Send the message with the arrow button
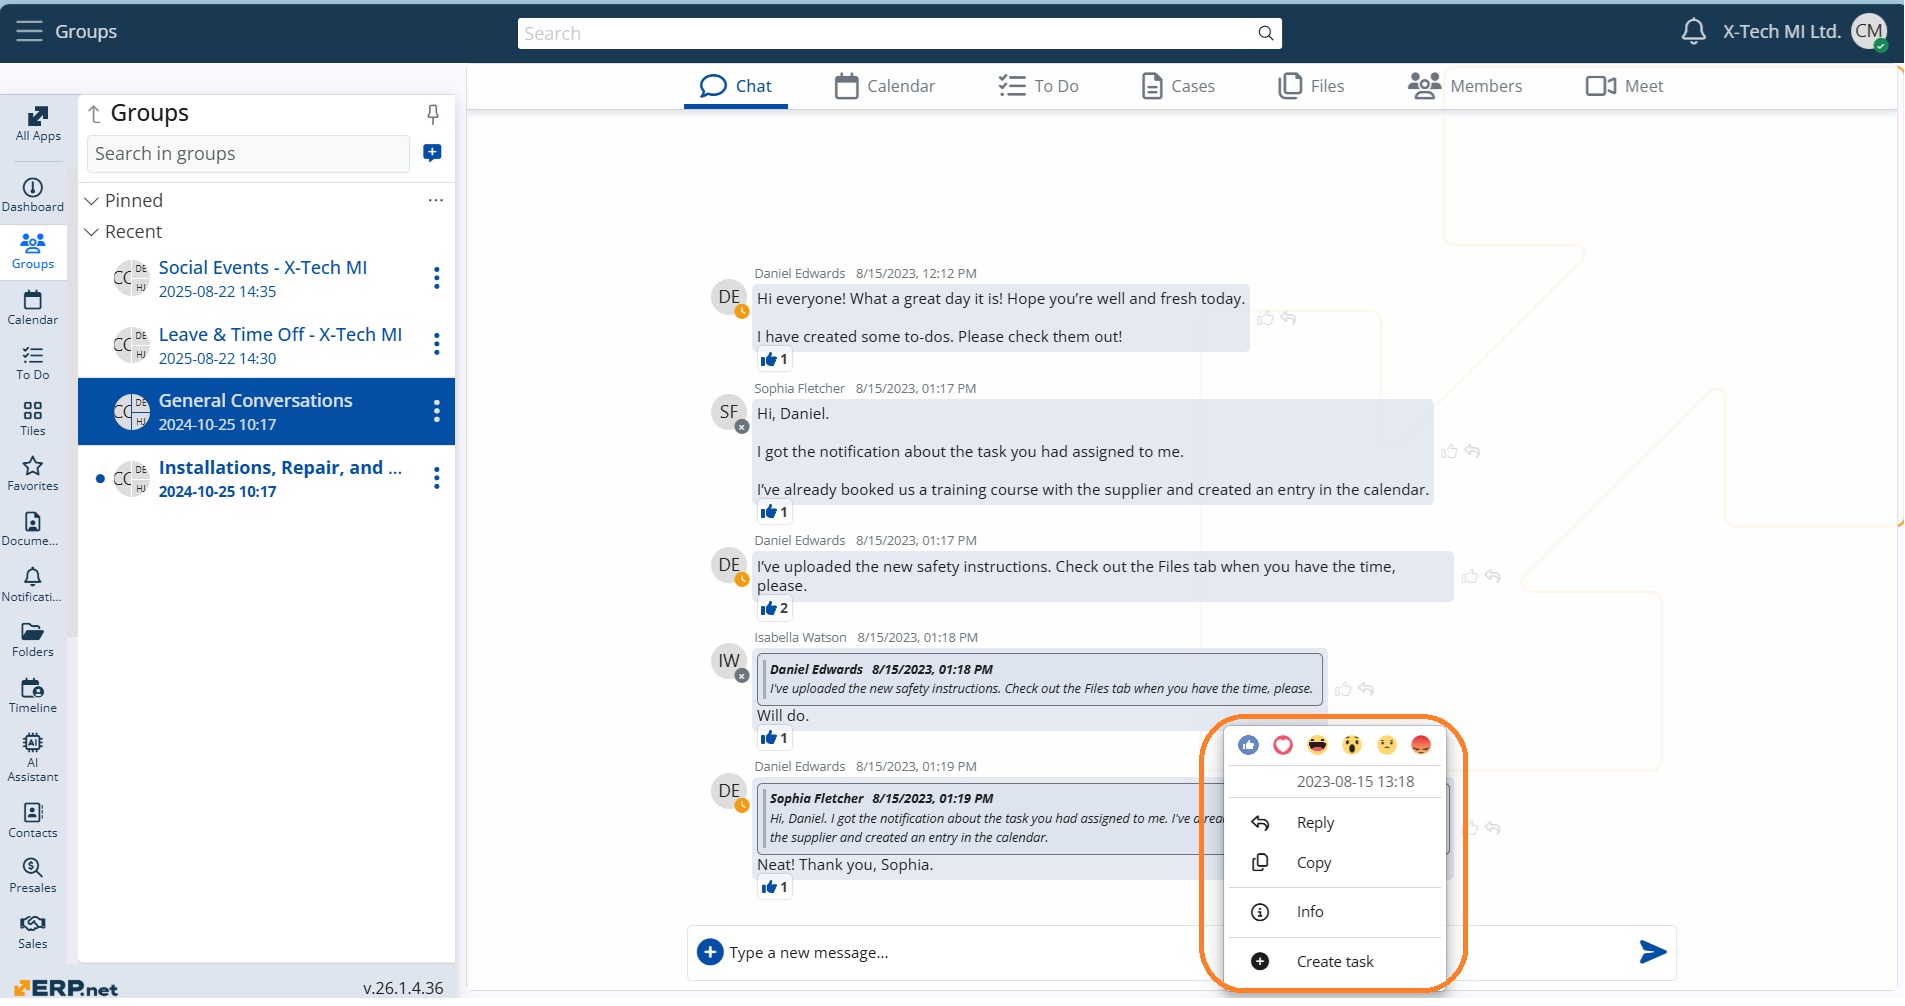This screenshot has width=1905, height=1006. (1653, 952)
